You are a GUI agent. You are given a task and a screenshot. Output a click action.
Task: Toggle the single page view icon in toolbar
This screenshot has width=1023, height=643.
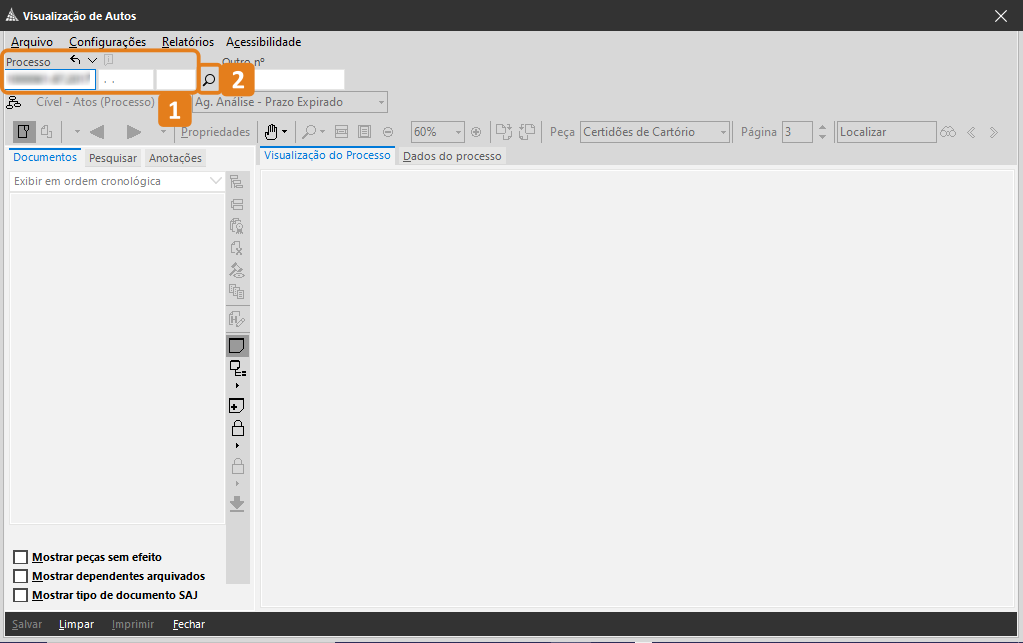(24, 132)
